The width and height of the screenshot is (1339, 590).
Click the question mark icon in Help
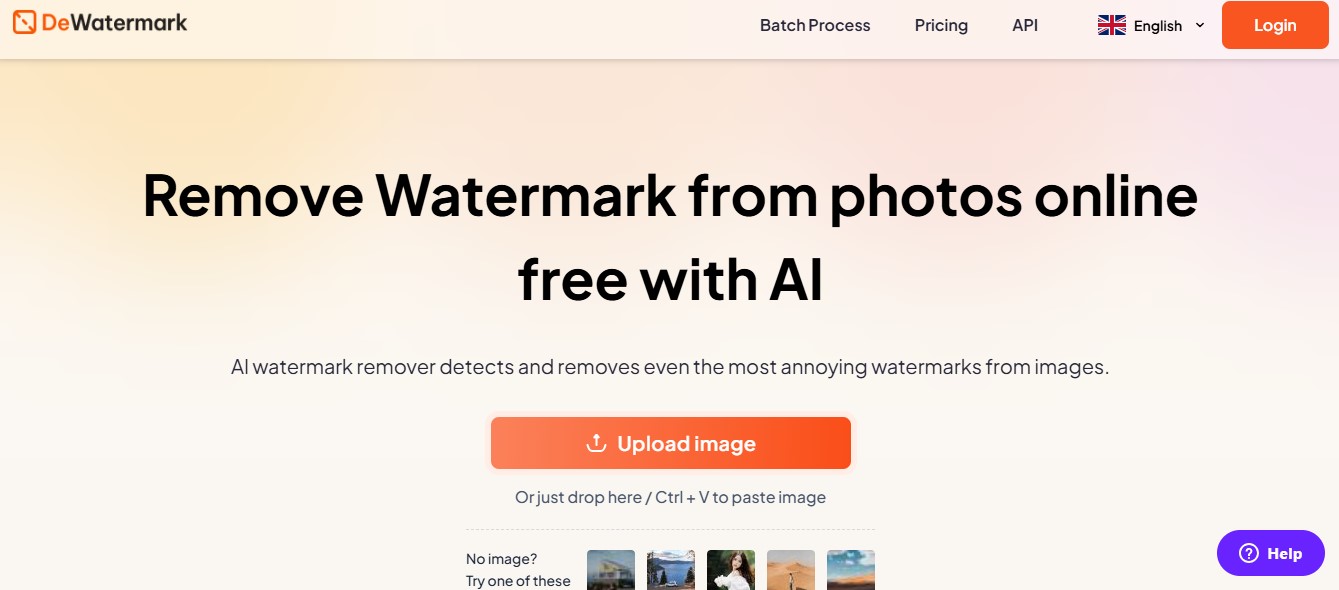point(1248,553)
